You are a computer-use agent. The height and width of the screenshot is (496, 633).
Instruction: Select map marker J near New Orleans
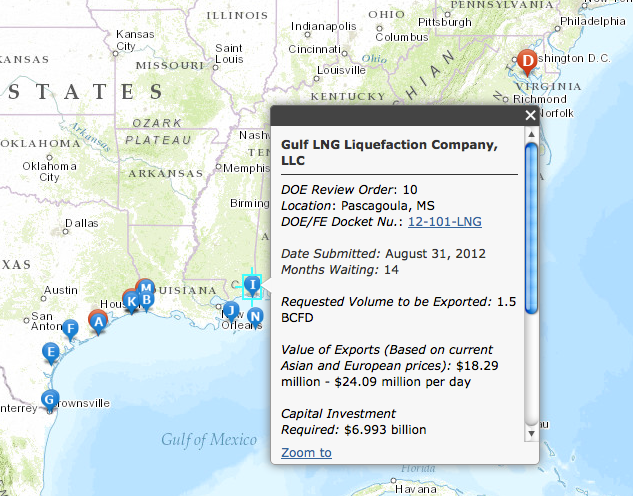tap(231, 311)
